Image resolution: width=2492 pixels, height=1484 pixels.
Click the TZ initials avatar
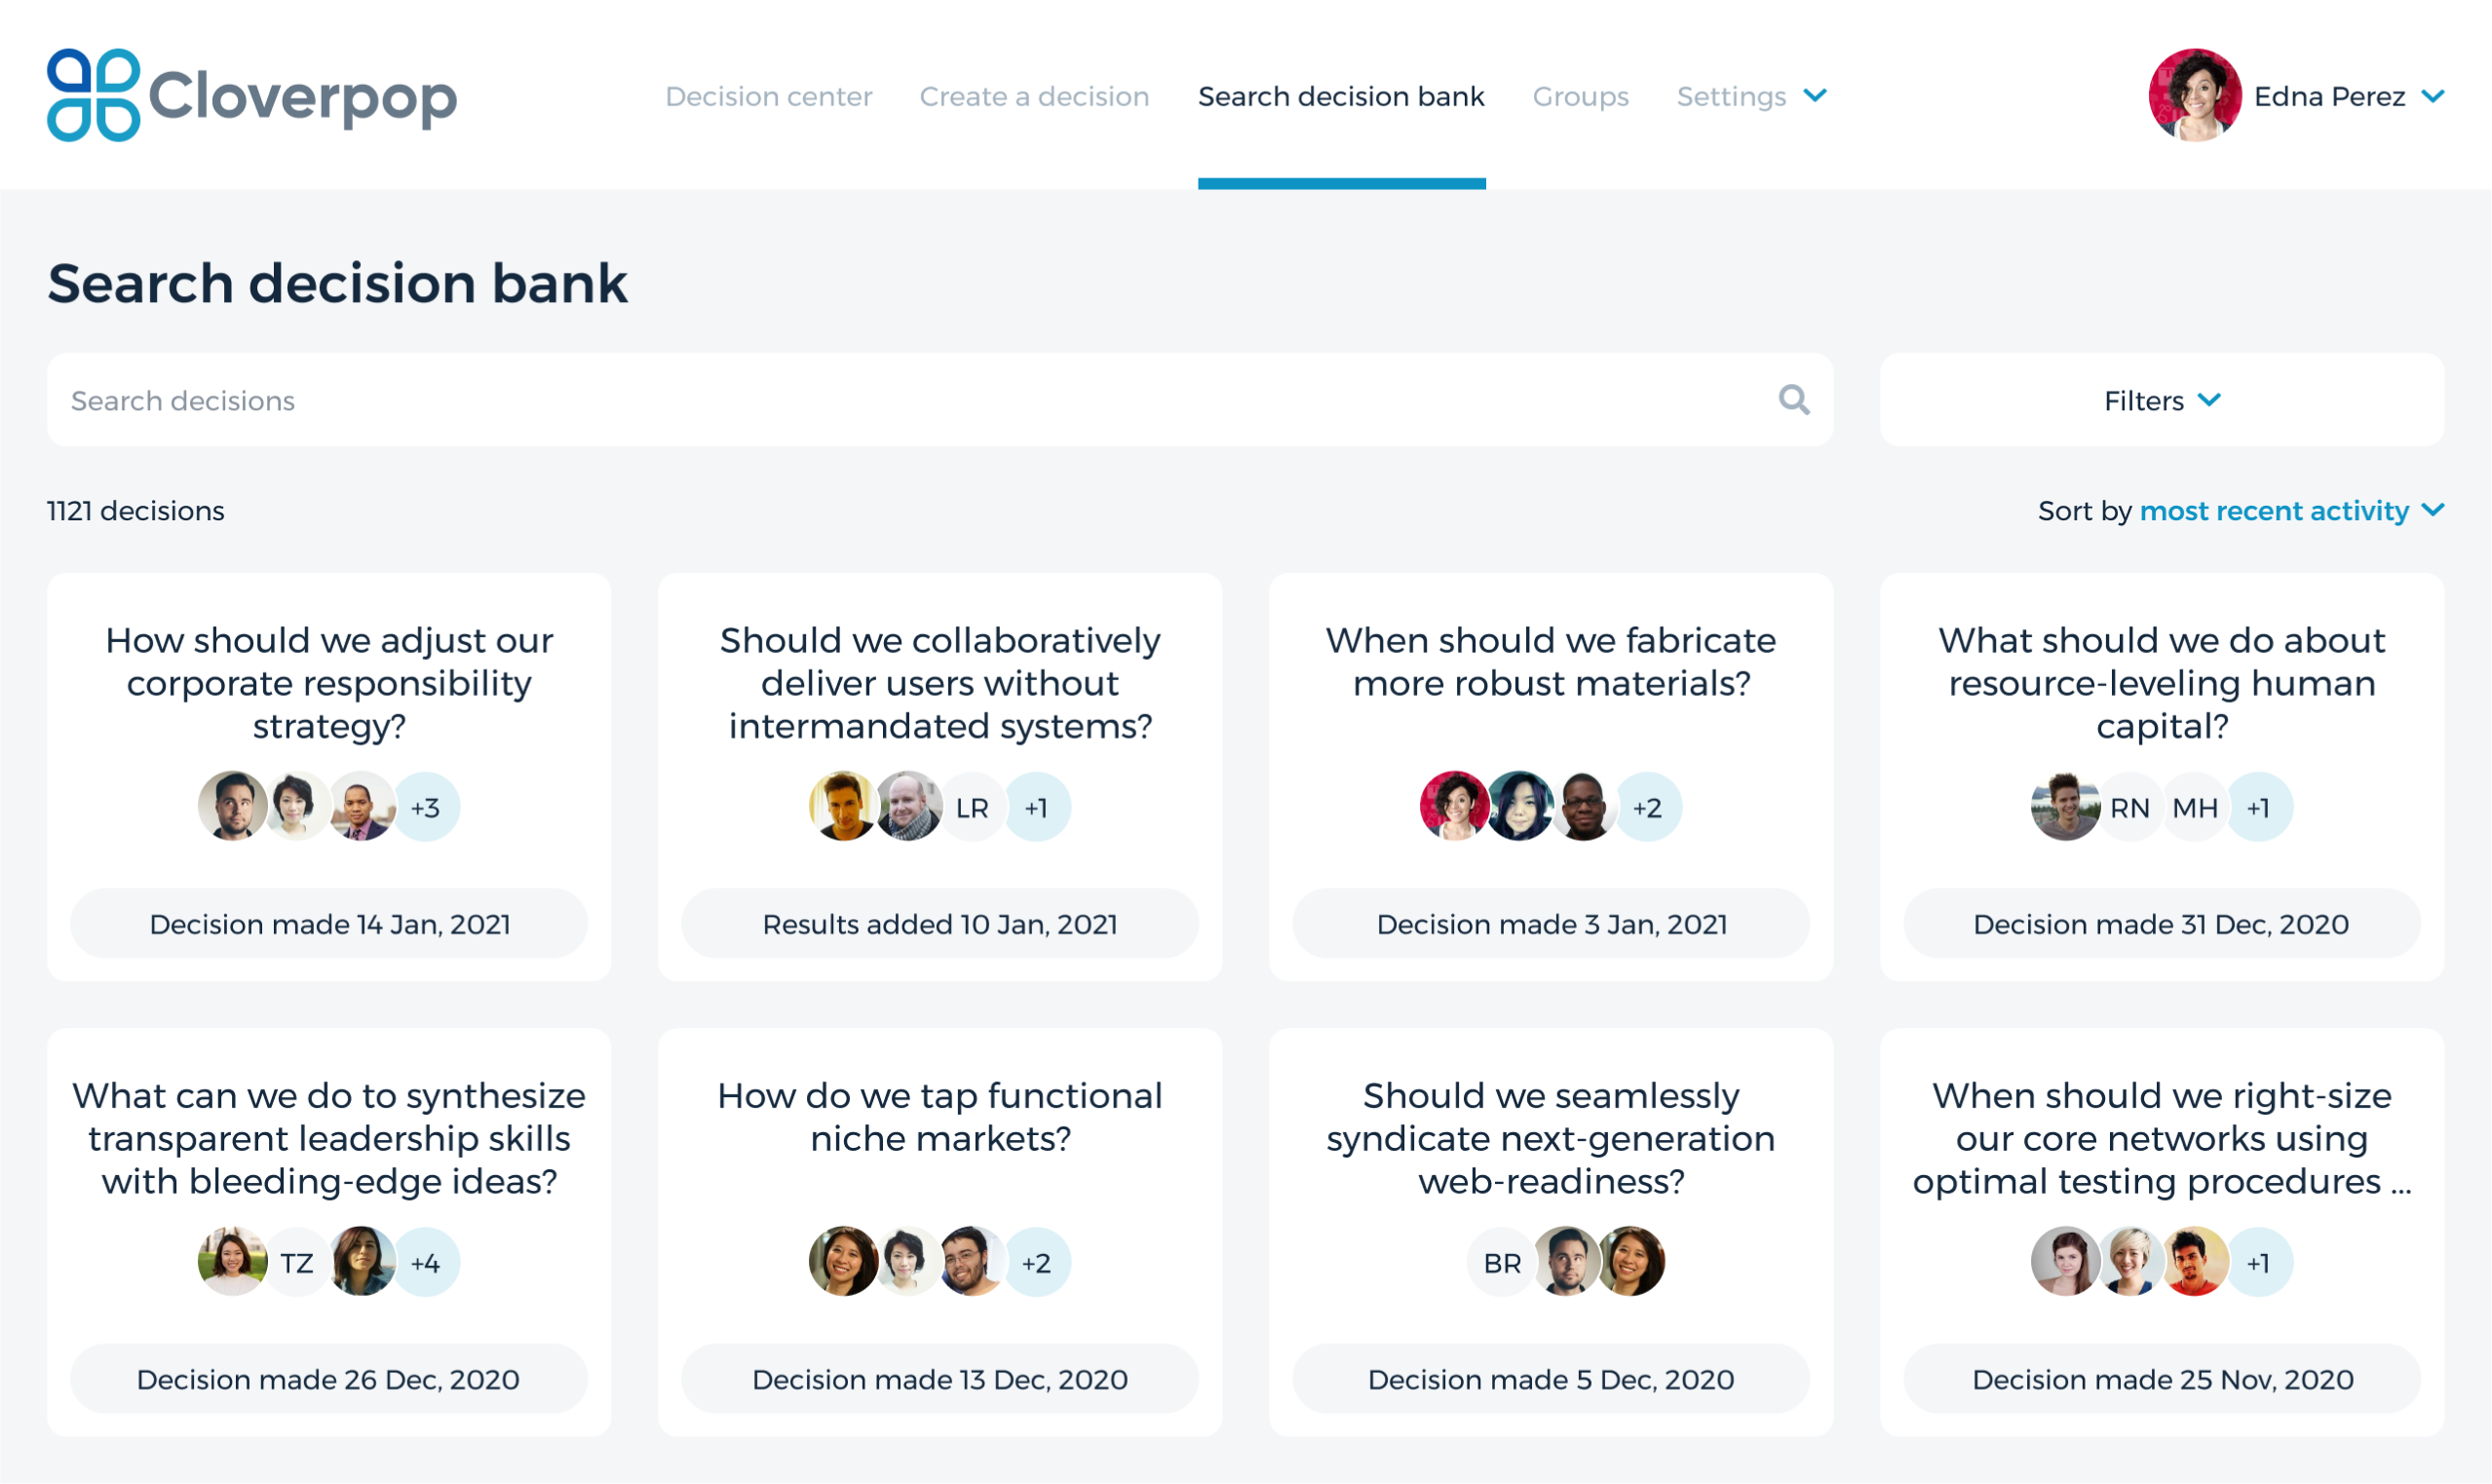pos(296,1263)
